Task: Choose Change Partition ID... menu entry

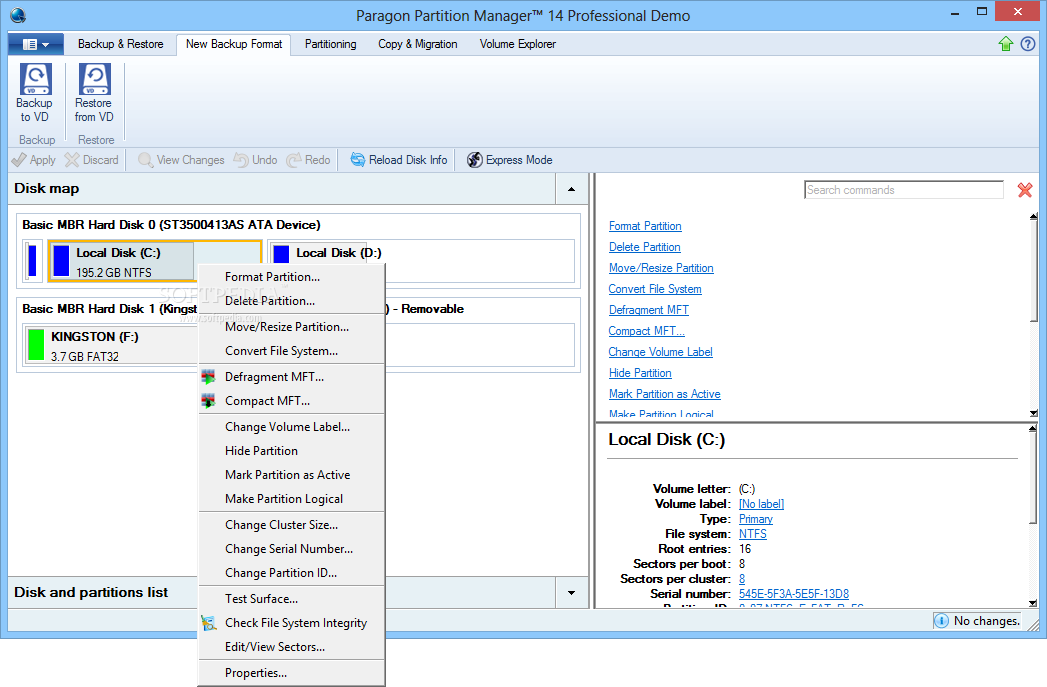Action: (292, 573)
